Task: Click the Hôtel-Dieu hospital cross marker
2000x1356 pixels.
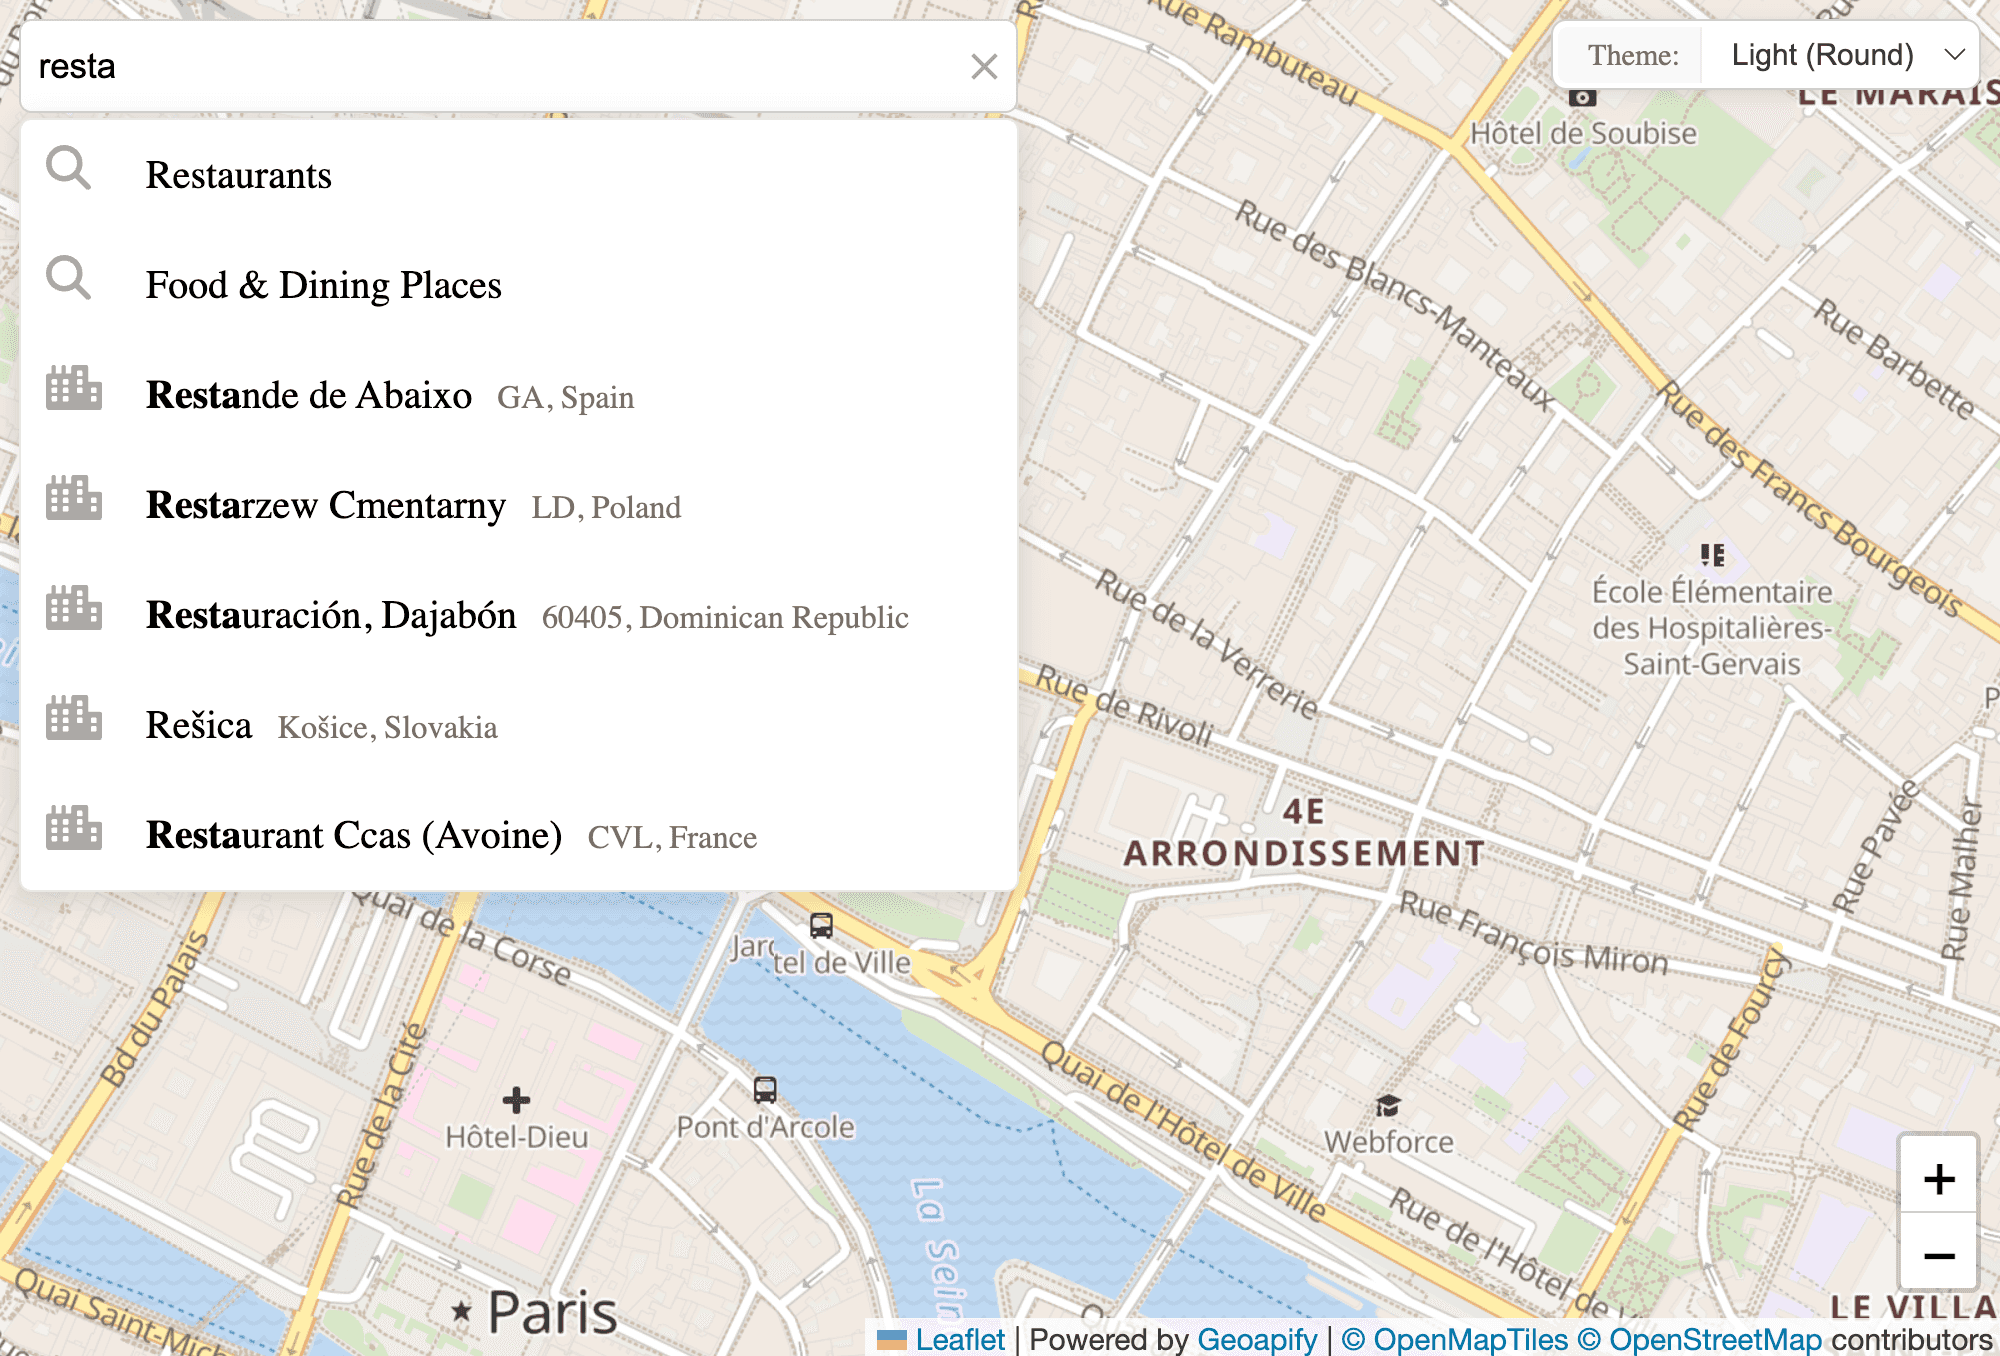Action: coord(516,1100)
